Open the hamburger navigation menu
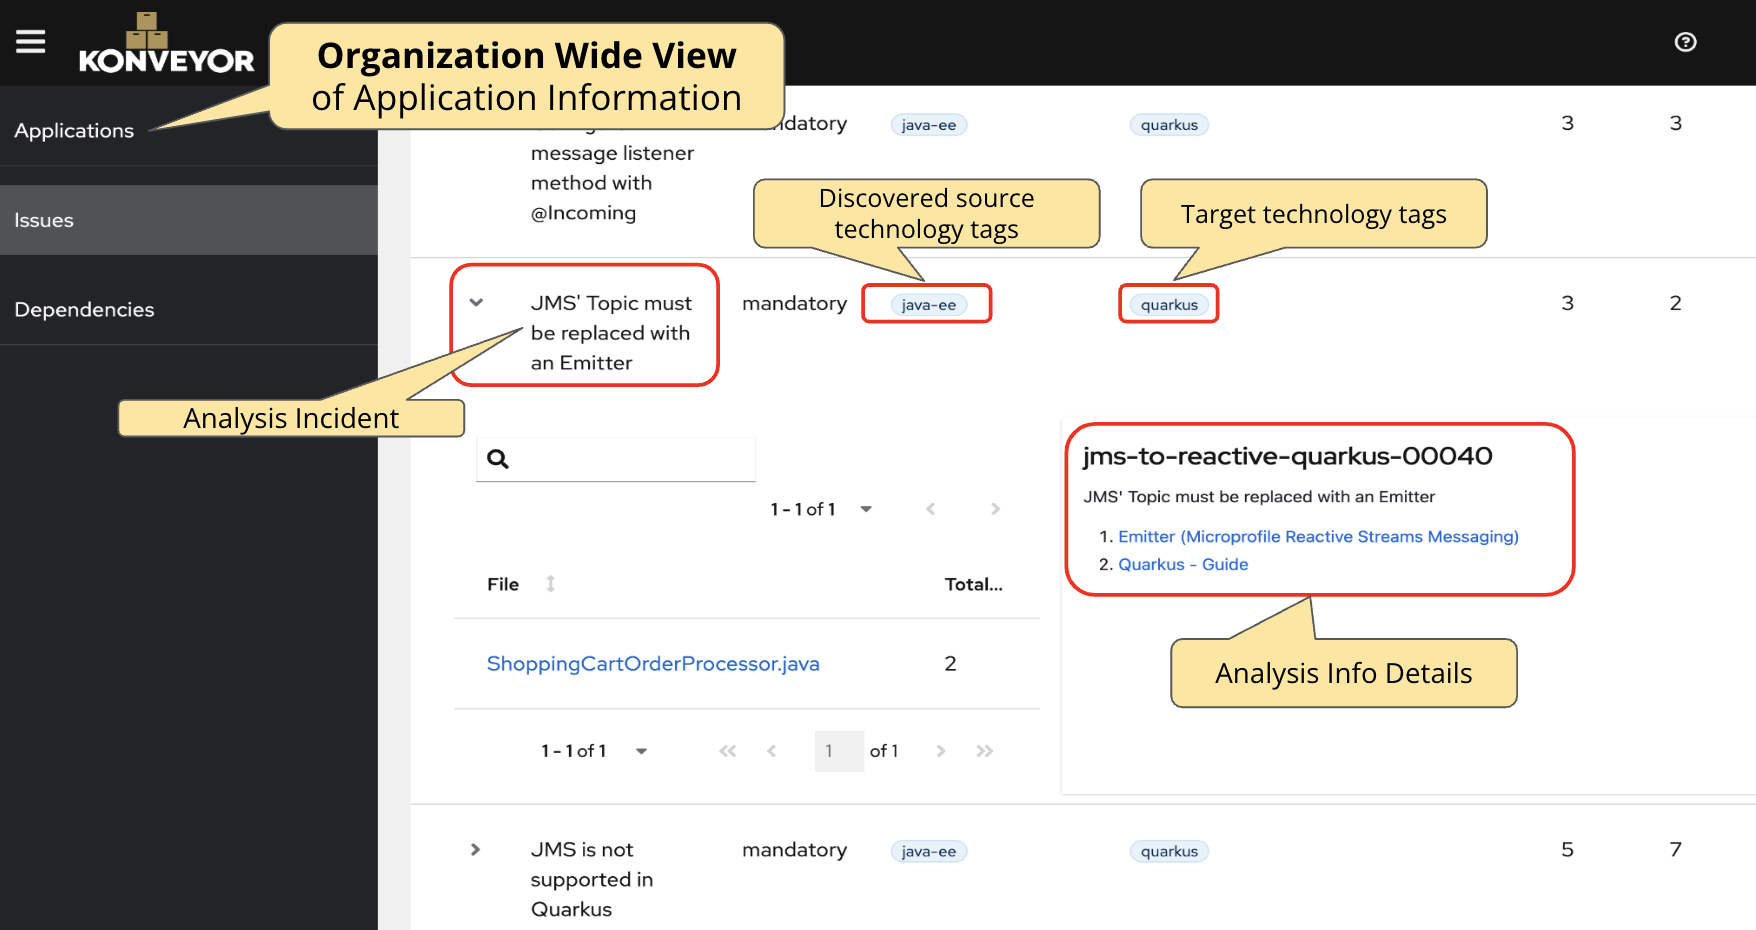 coord(31,42)
